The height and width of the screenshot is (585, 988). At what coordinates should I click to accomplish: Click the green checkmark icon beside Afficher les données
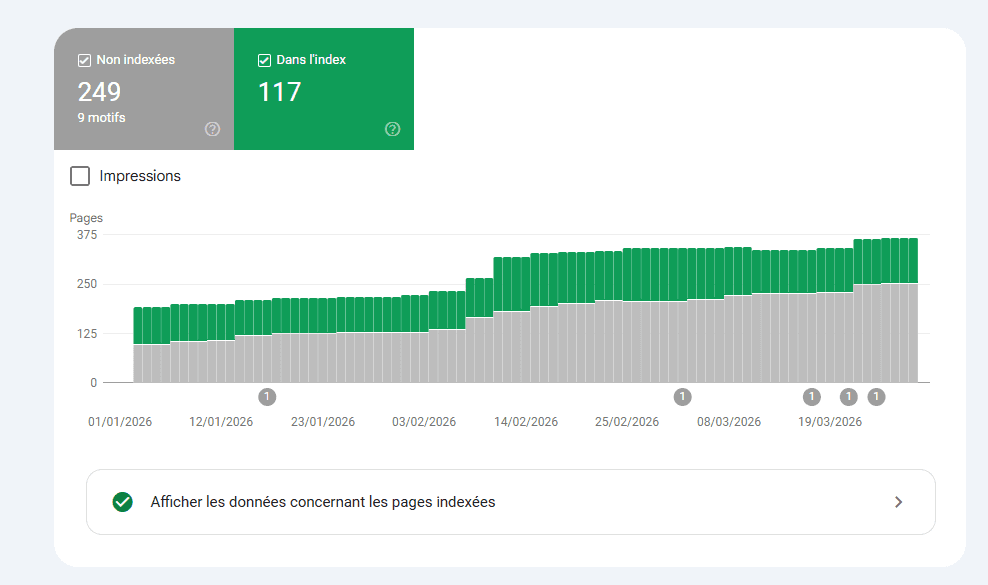[x=123, y=502]
